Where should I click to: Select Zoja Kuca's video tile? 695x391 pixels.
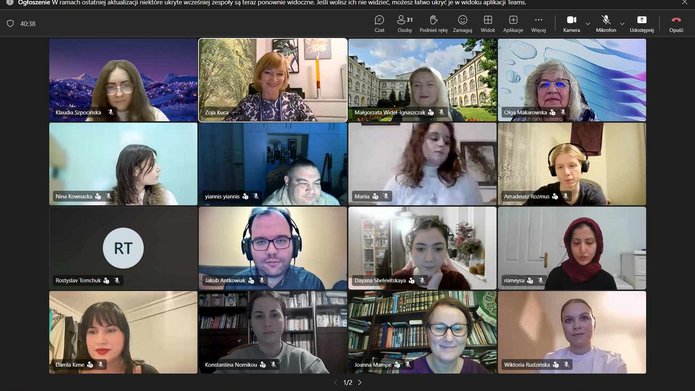pyautogui.click(x=273, y=80)
